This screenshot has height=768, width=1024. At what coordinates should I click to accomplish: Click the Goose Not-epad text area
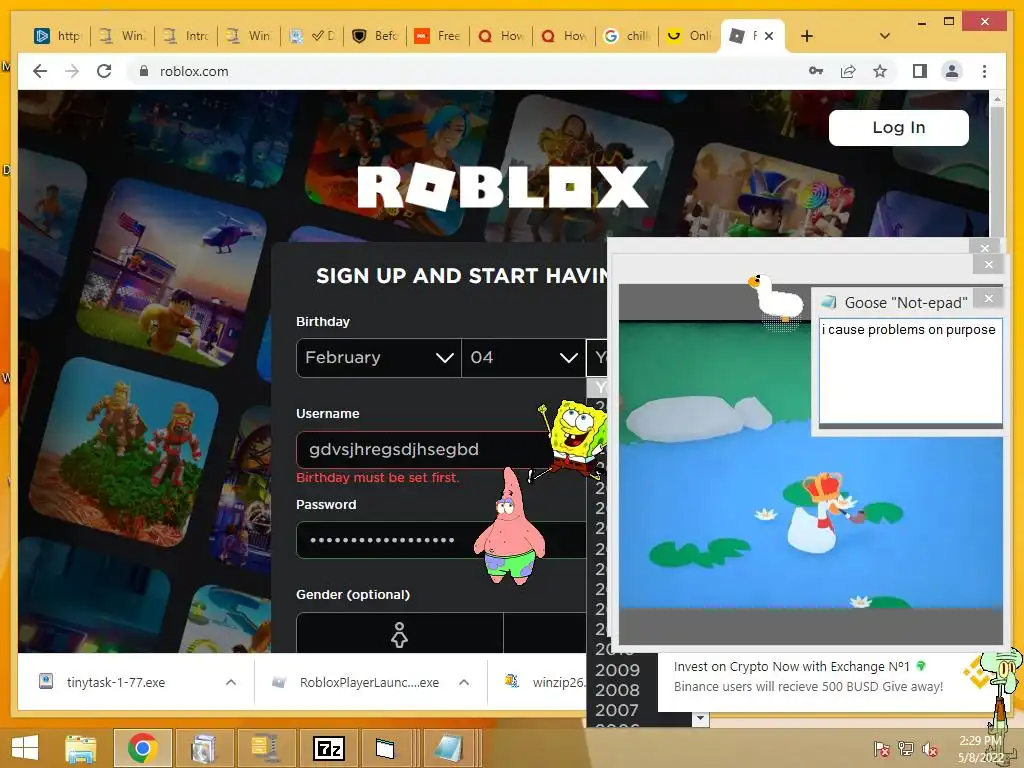910,372
